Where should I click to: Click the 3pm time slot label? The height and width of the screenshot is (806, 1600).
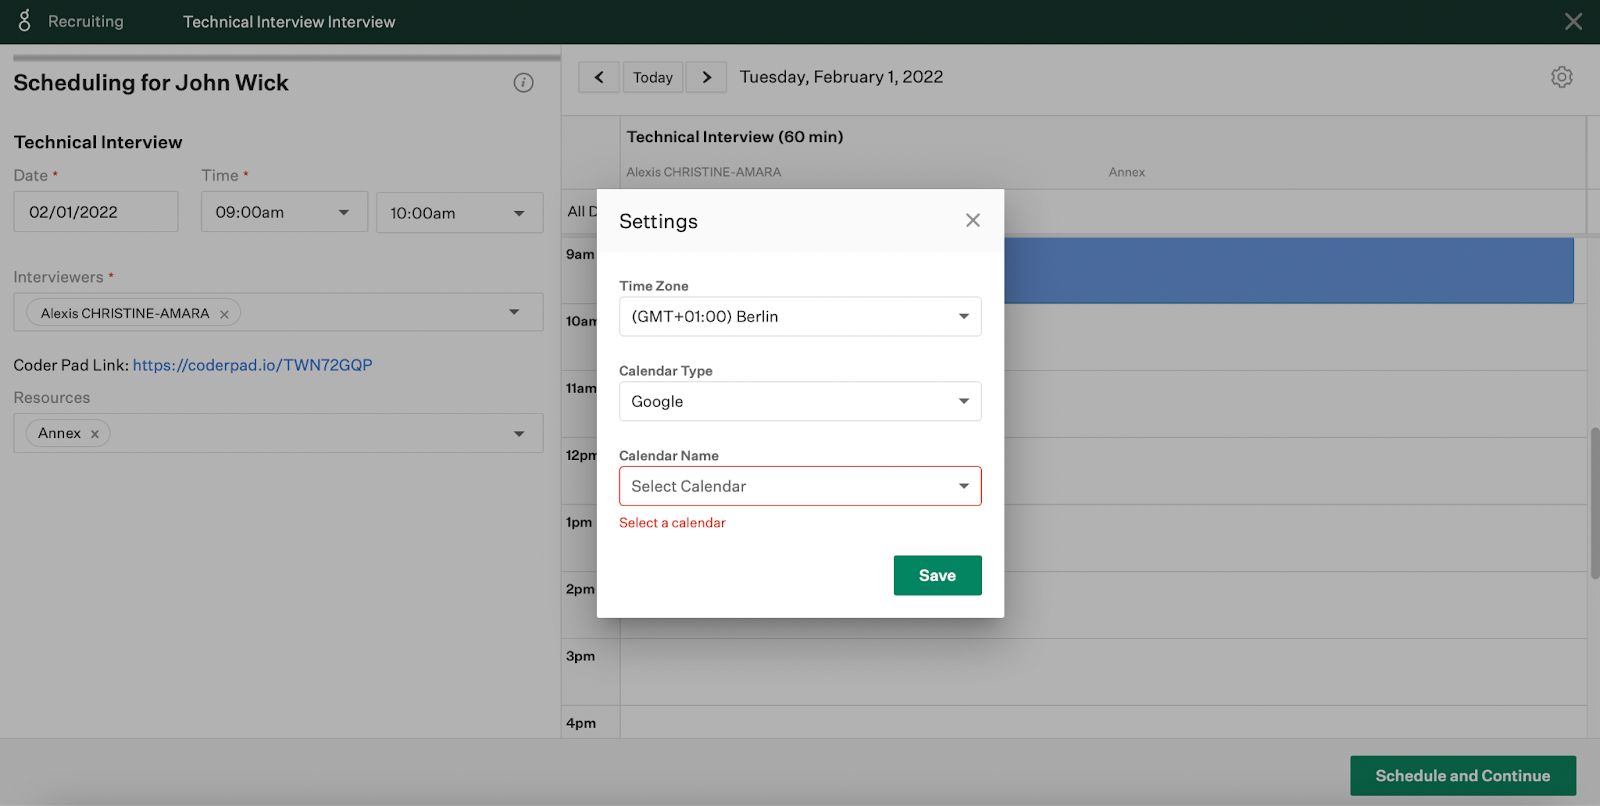[x=580, y=656]
